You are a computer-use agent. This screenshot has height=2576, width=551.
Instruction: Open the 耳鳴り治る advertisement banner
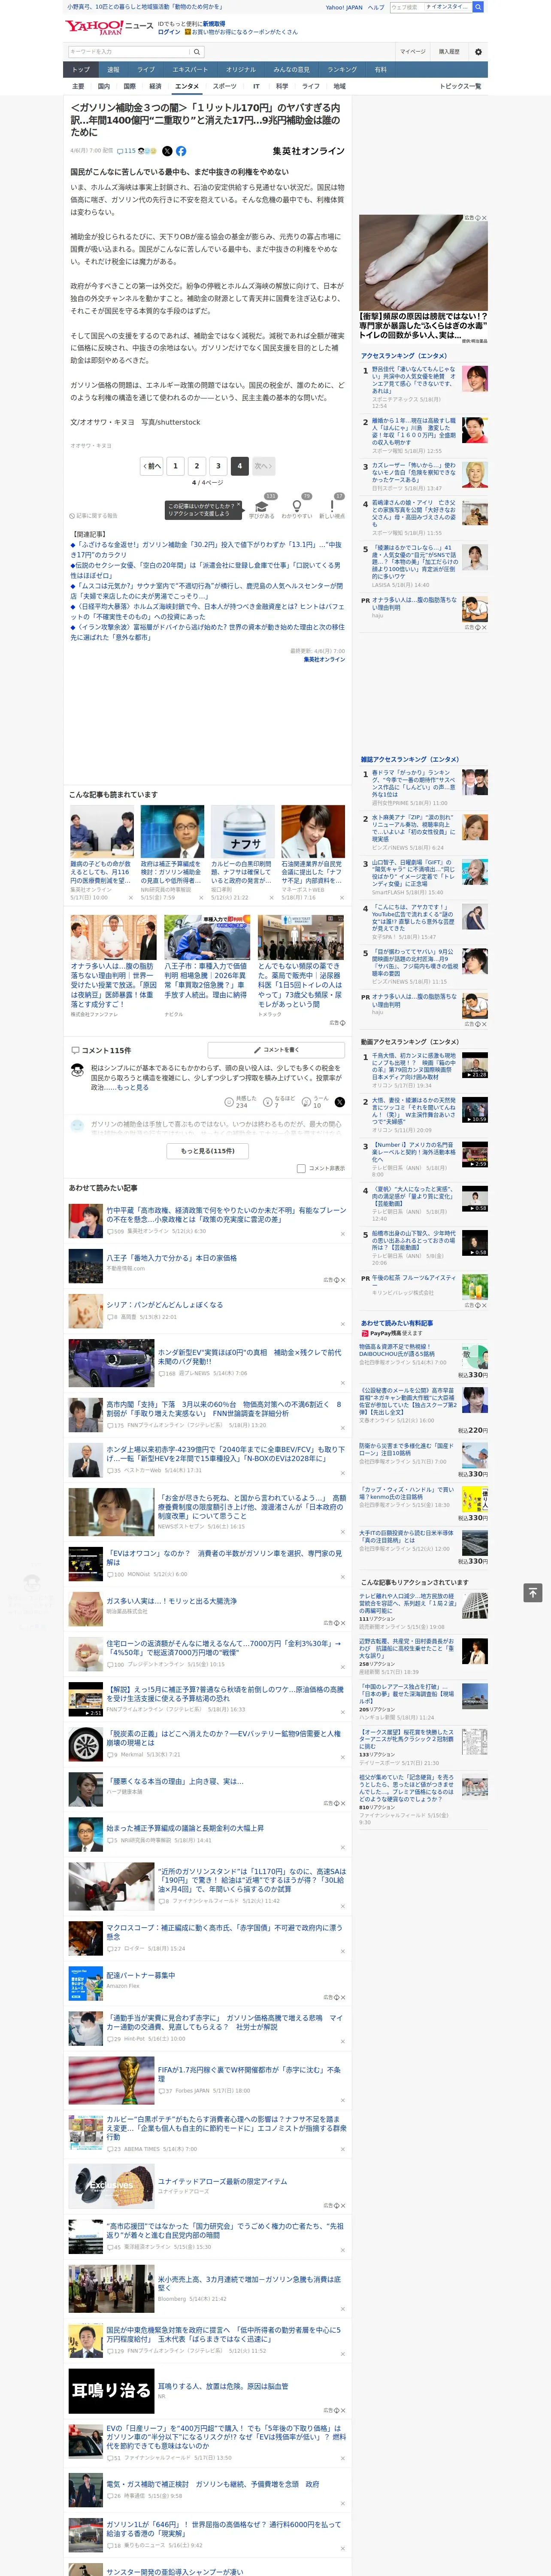(x=111, y=2390)
